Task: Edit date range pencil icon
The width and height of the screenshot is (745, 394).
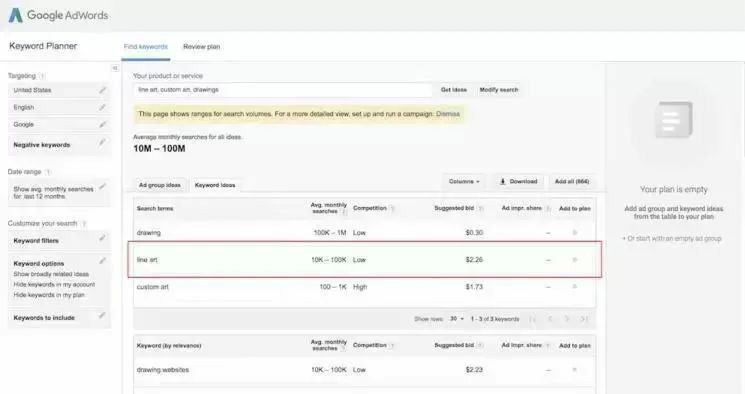Action: point(102,186)
